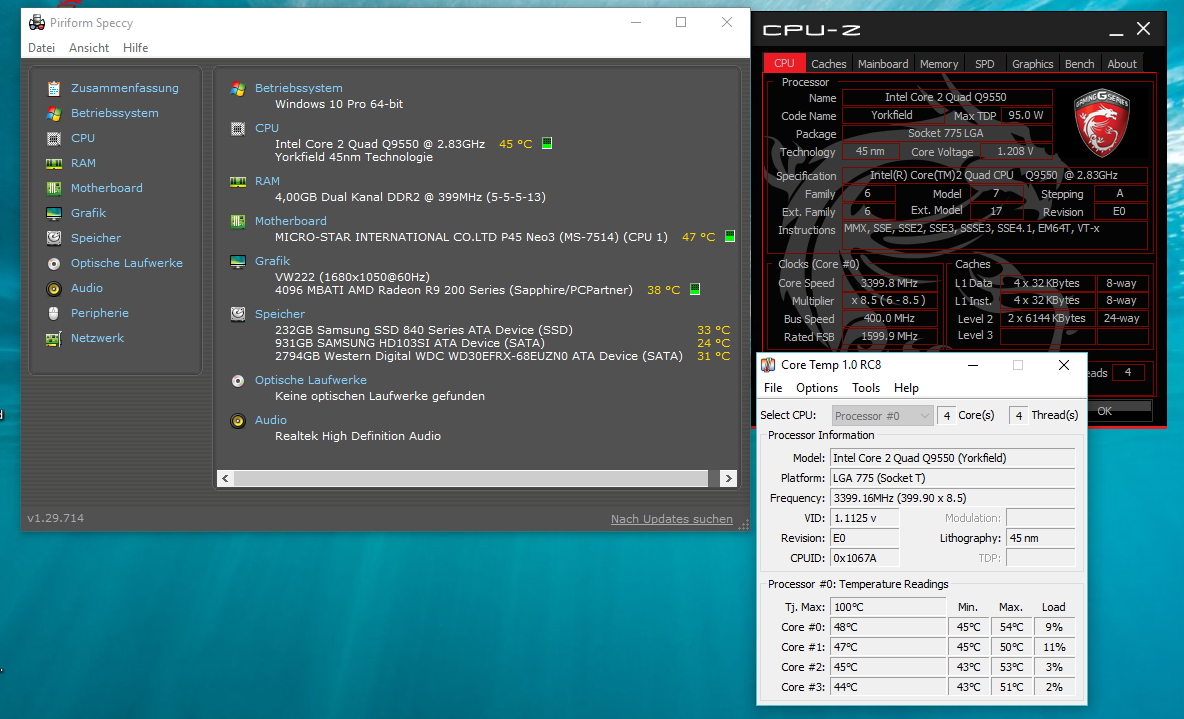The height and width of the screenshot is (719, 1184).
Task: Click the horizontal scrollbar left arrow in Speccy
Action: [225, 478]
